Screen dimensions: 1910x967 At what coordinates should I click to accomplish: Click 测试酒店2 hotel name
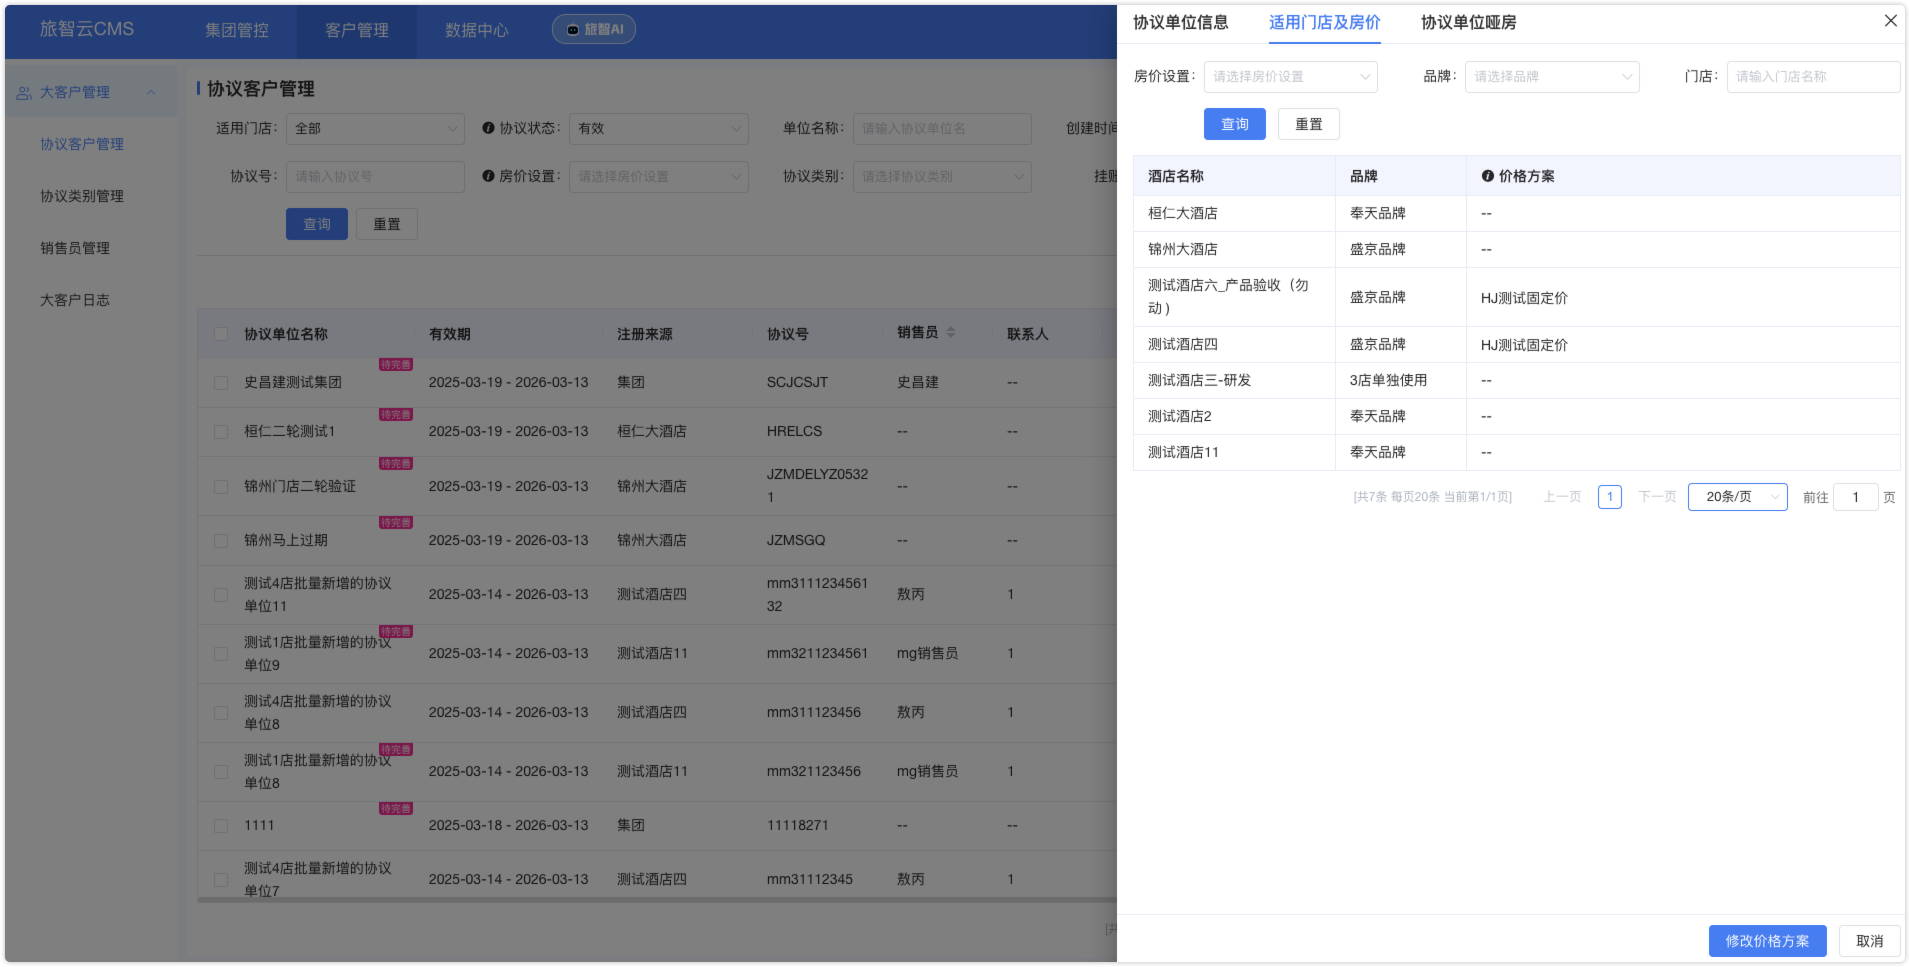point(1179,416)
